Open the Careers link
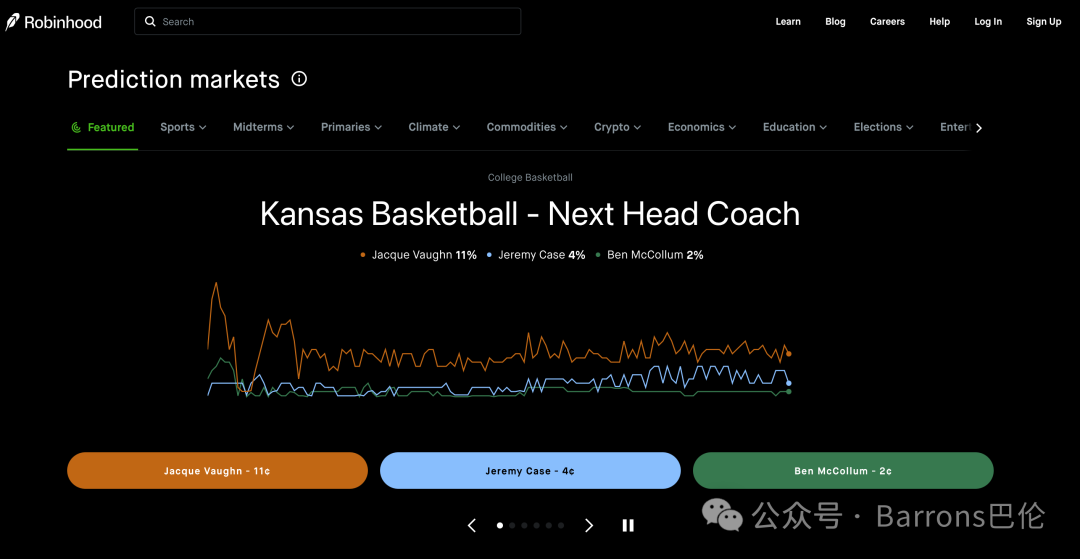1080x559 pixels. click(887, 22)
